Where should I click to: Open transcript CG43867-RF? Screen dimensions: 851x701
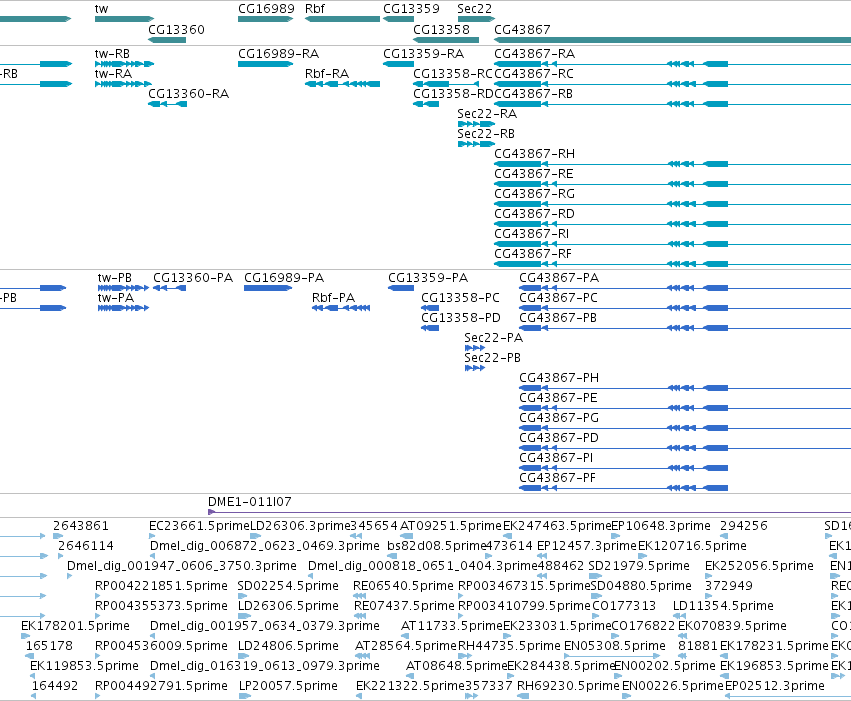(x=532, y=254)
